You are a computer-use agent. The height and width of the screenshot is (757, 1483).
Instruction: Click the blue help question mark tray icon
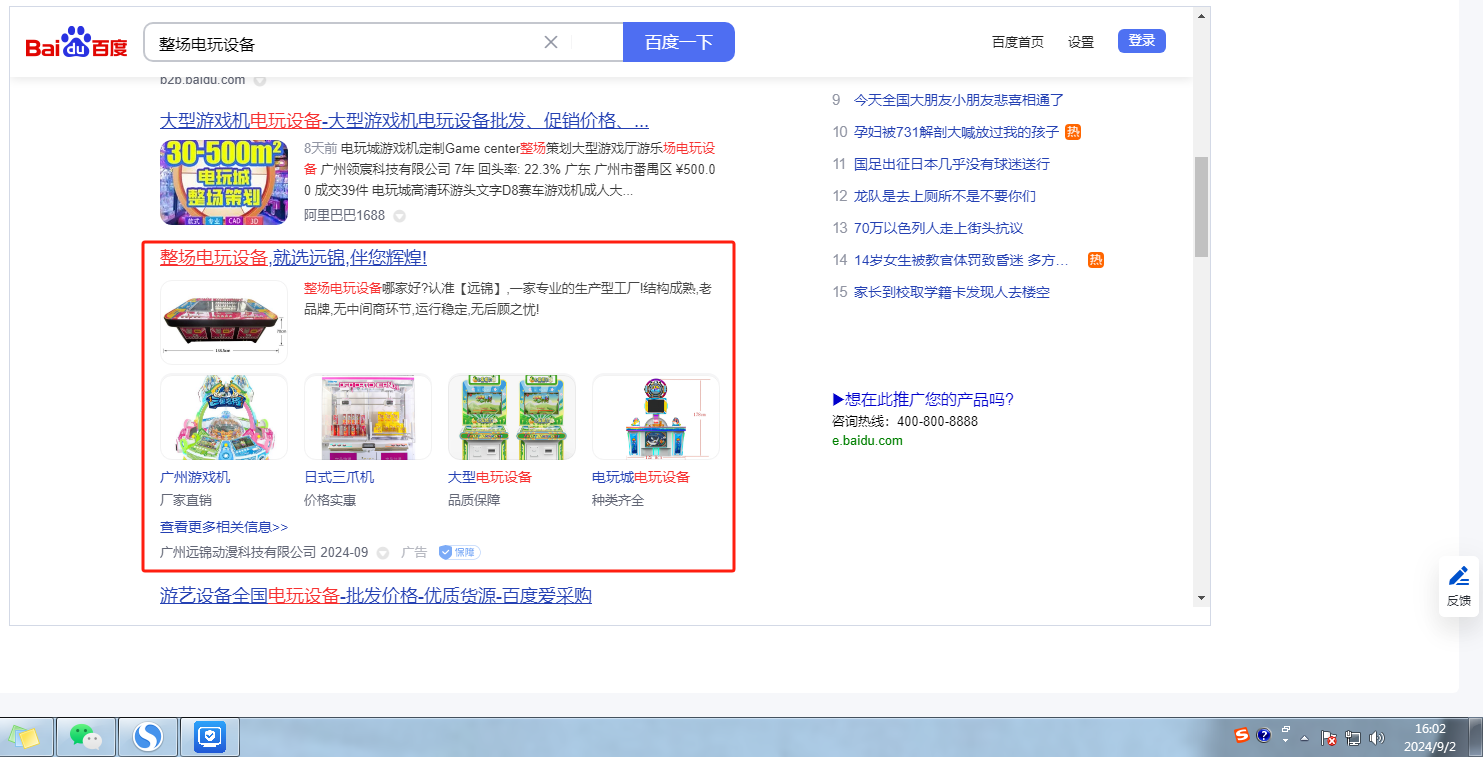tap(1263, 736)
